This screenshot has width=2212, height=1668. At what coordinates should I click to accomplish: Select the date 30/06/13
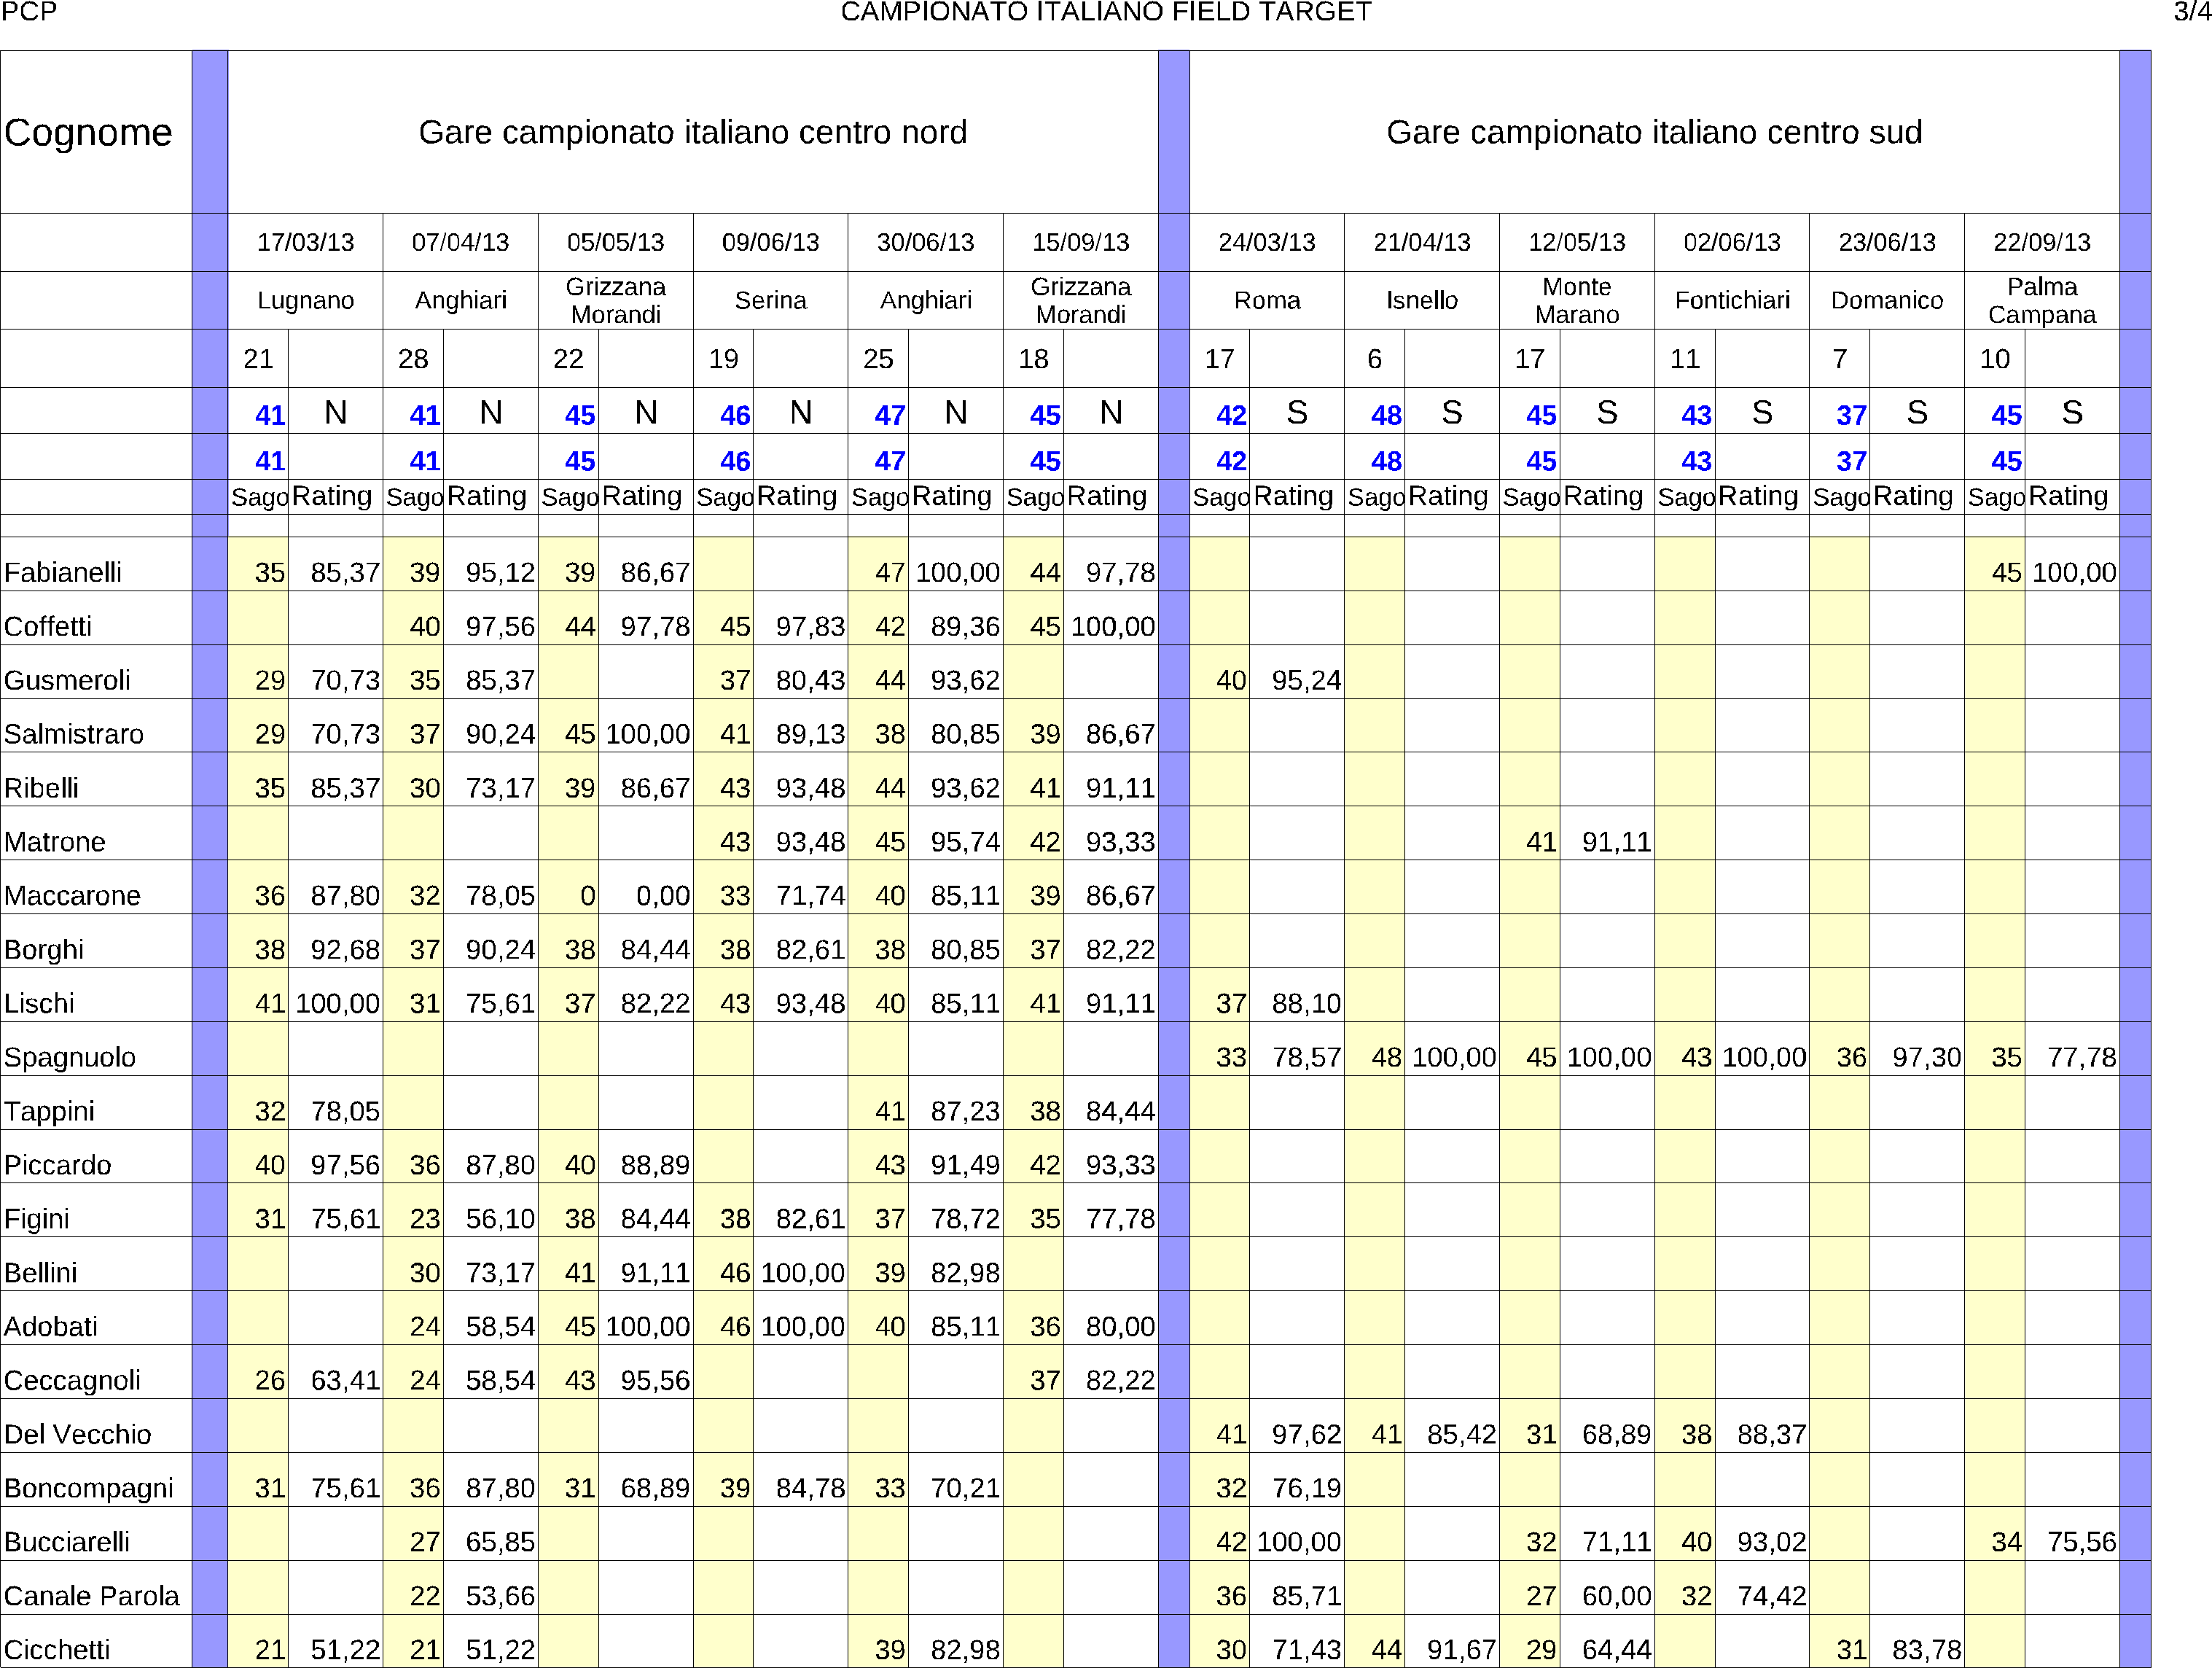(x=925, y=242)
